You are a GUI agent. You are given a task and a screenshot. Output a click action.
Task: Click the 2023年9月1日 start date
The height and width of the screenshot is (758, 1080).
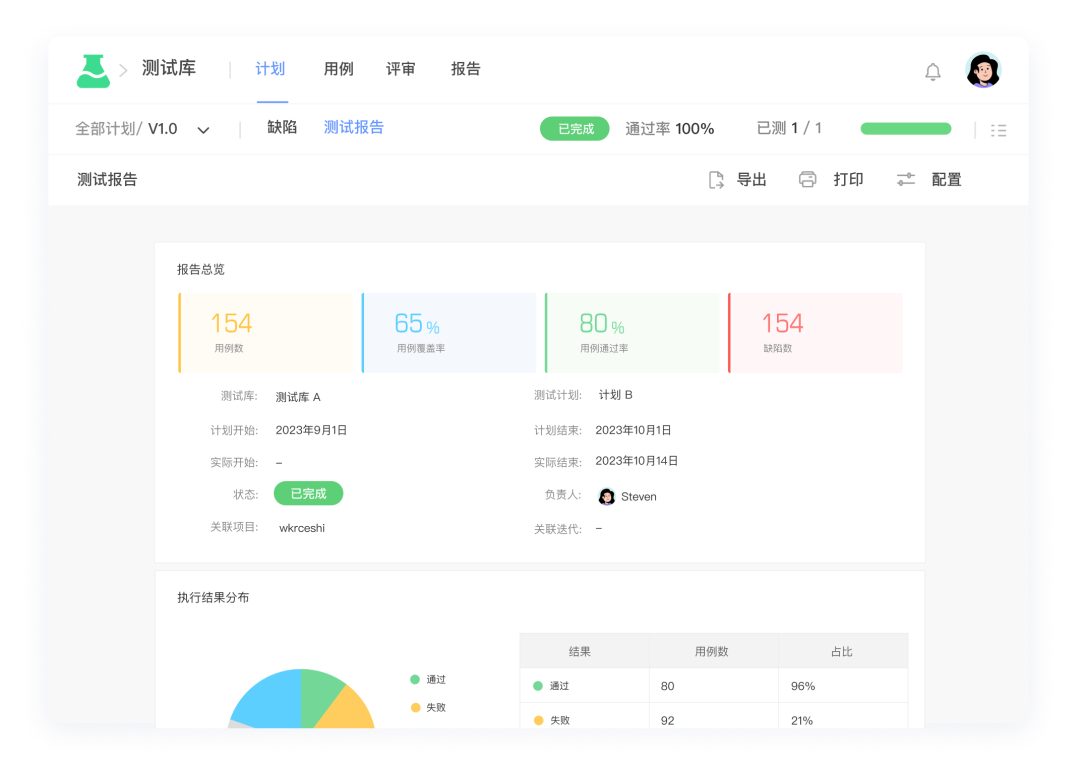[311, 430]
